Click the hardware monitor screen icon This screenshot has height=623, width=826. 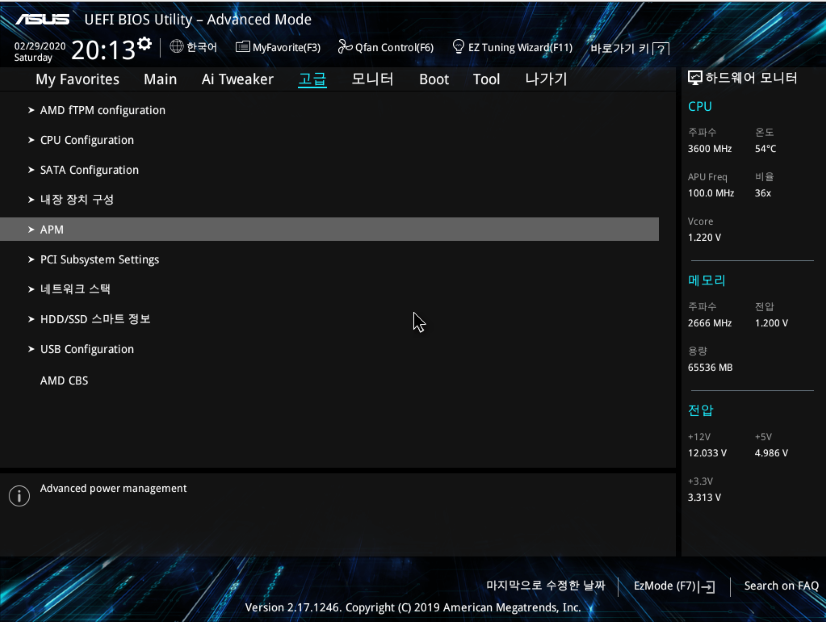point(695,78)
